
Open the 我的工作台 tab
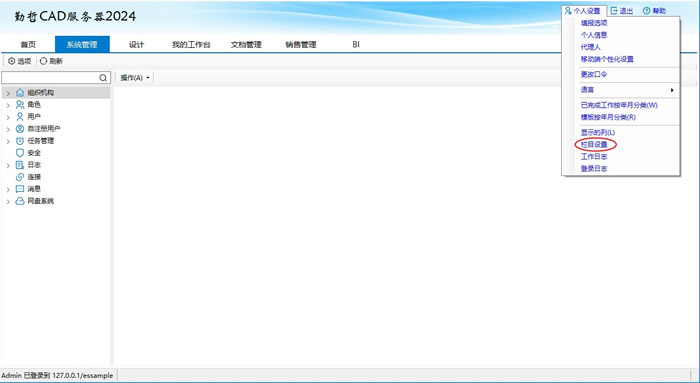[191, 44]
